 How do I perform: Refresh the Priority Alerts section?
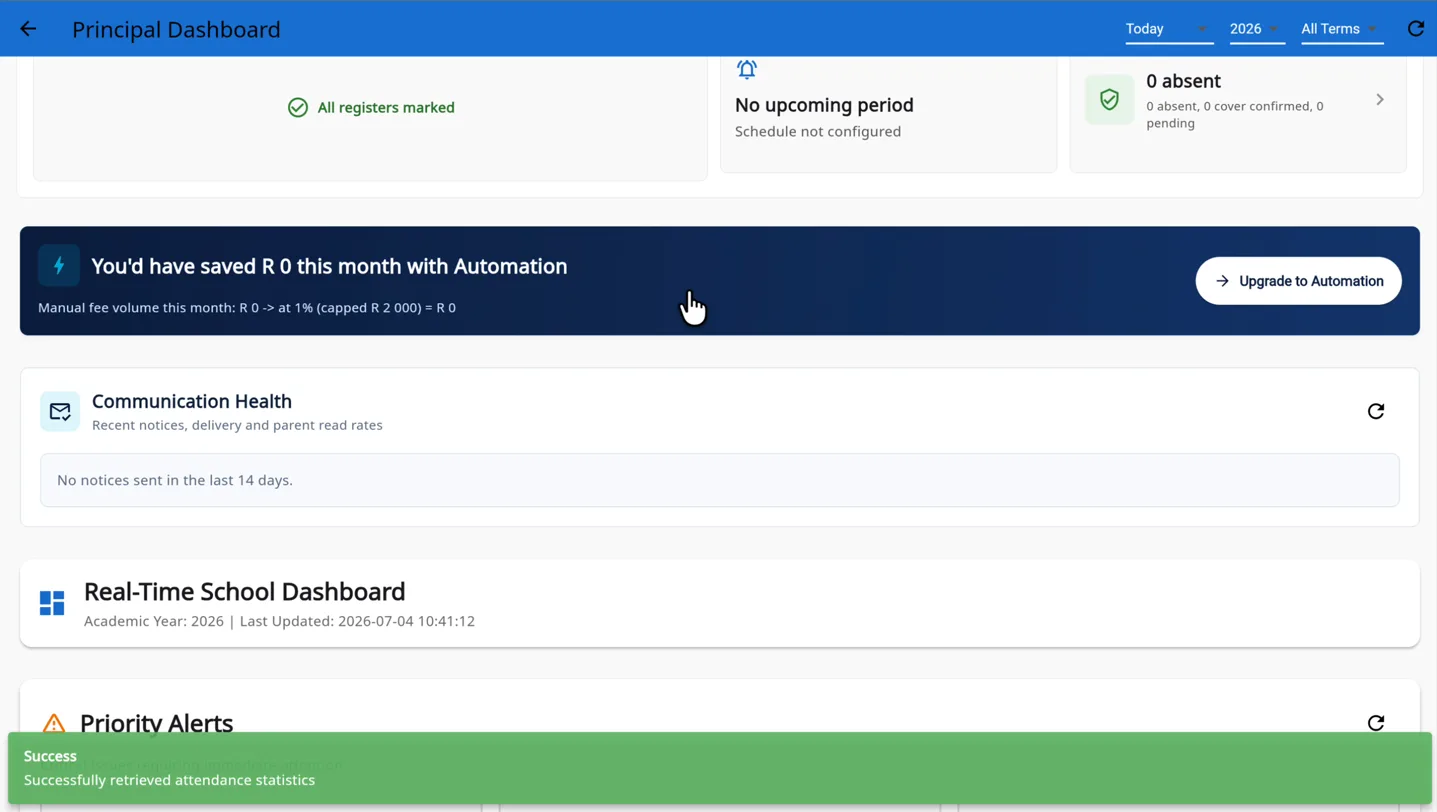click(x=1376, y=723)
